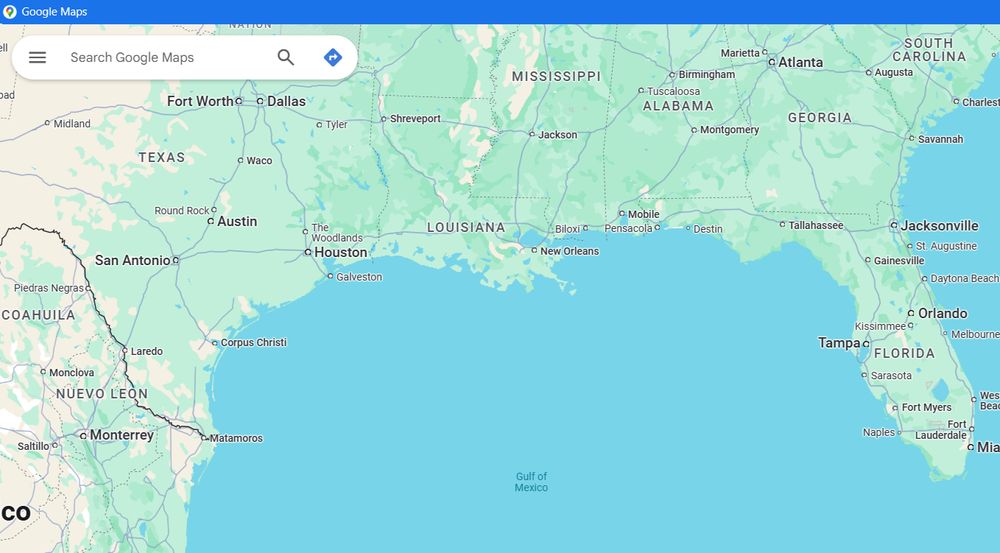This screenshot has height=553, width=1000.
Task: Click the magnifier search icon
Action: pyautogui.click(x=286, y=57)
